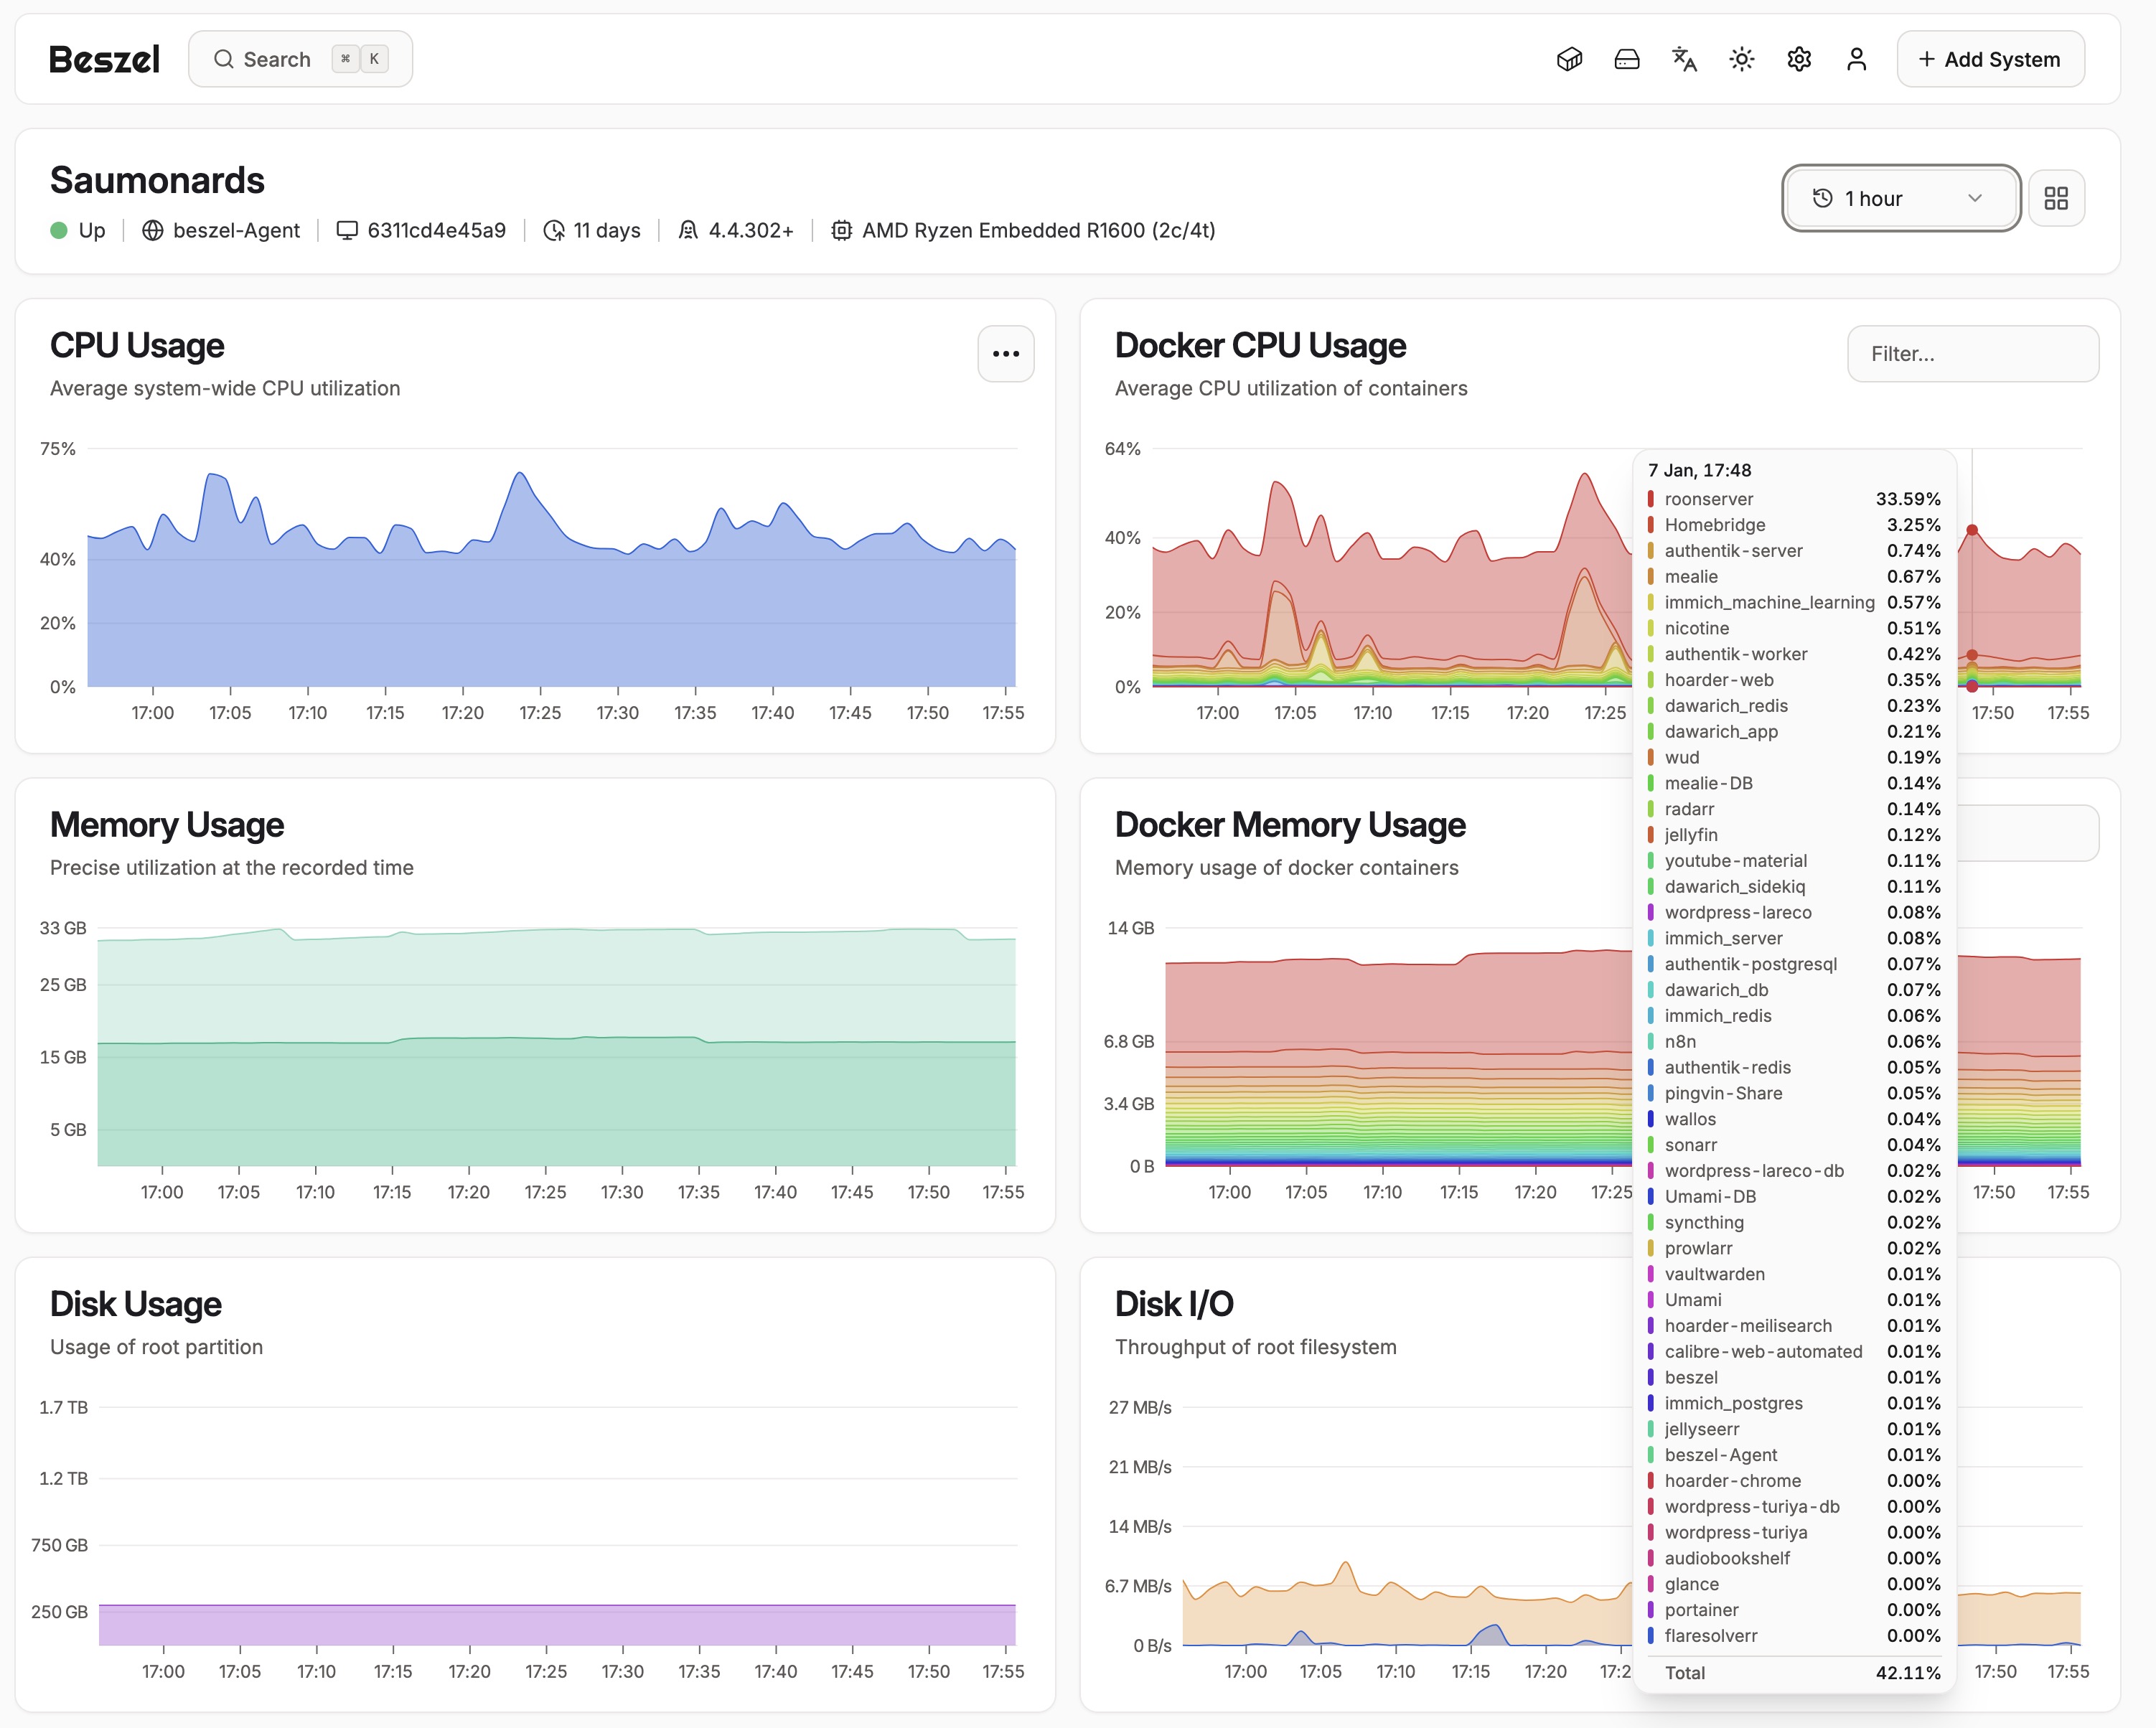Click the containers cube icon in header
Viewport: 2156px width, 1728px height.
pos(1569,59)
